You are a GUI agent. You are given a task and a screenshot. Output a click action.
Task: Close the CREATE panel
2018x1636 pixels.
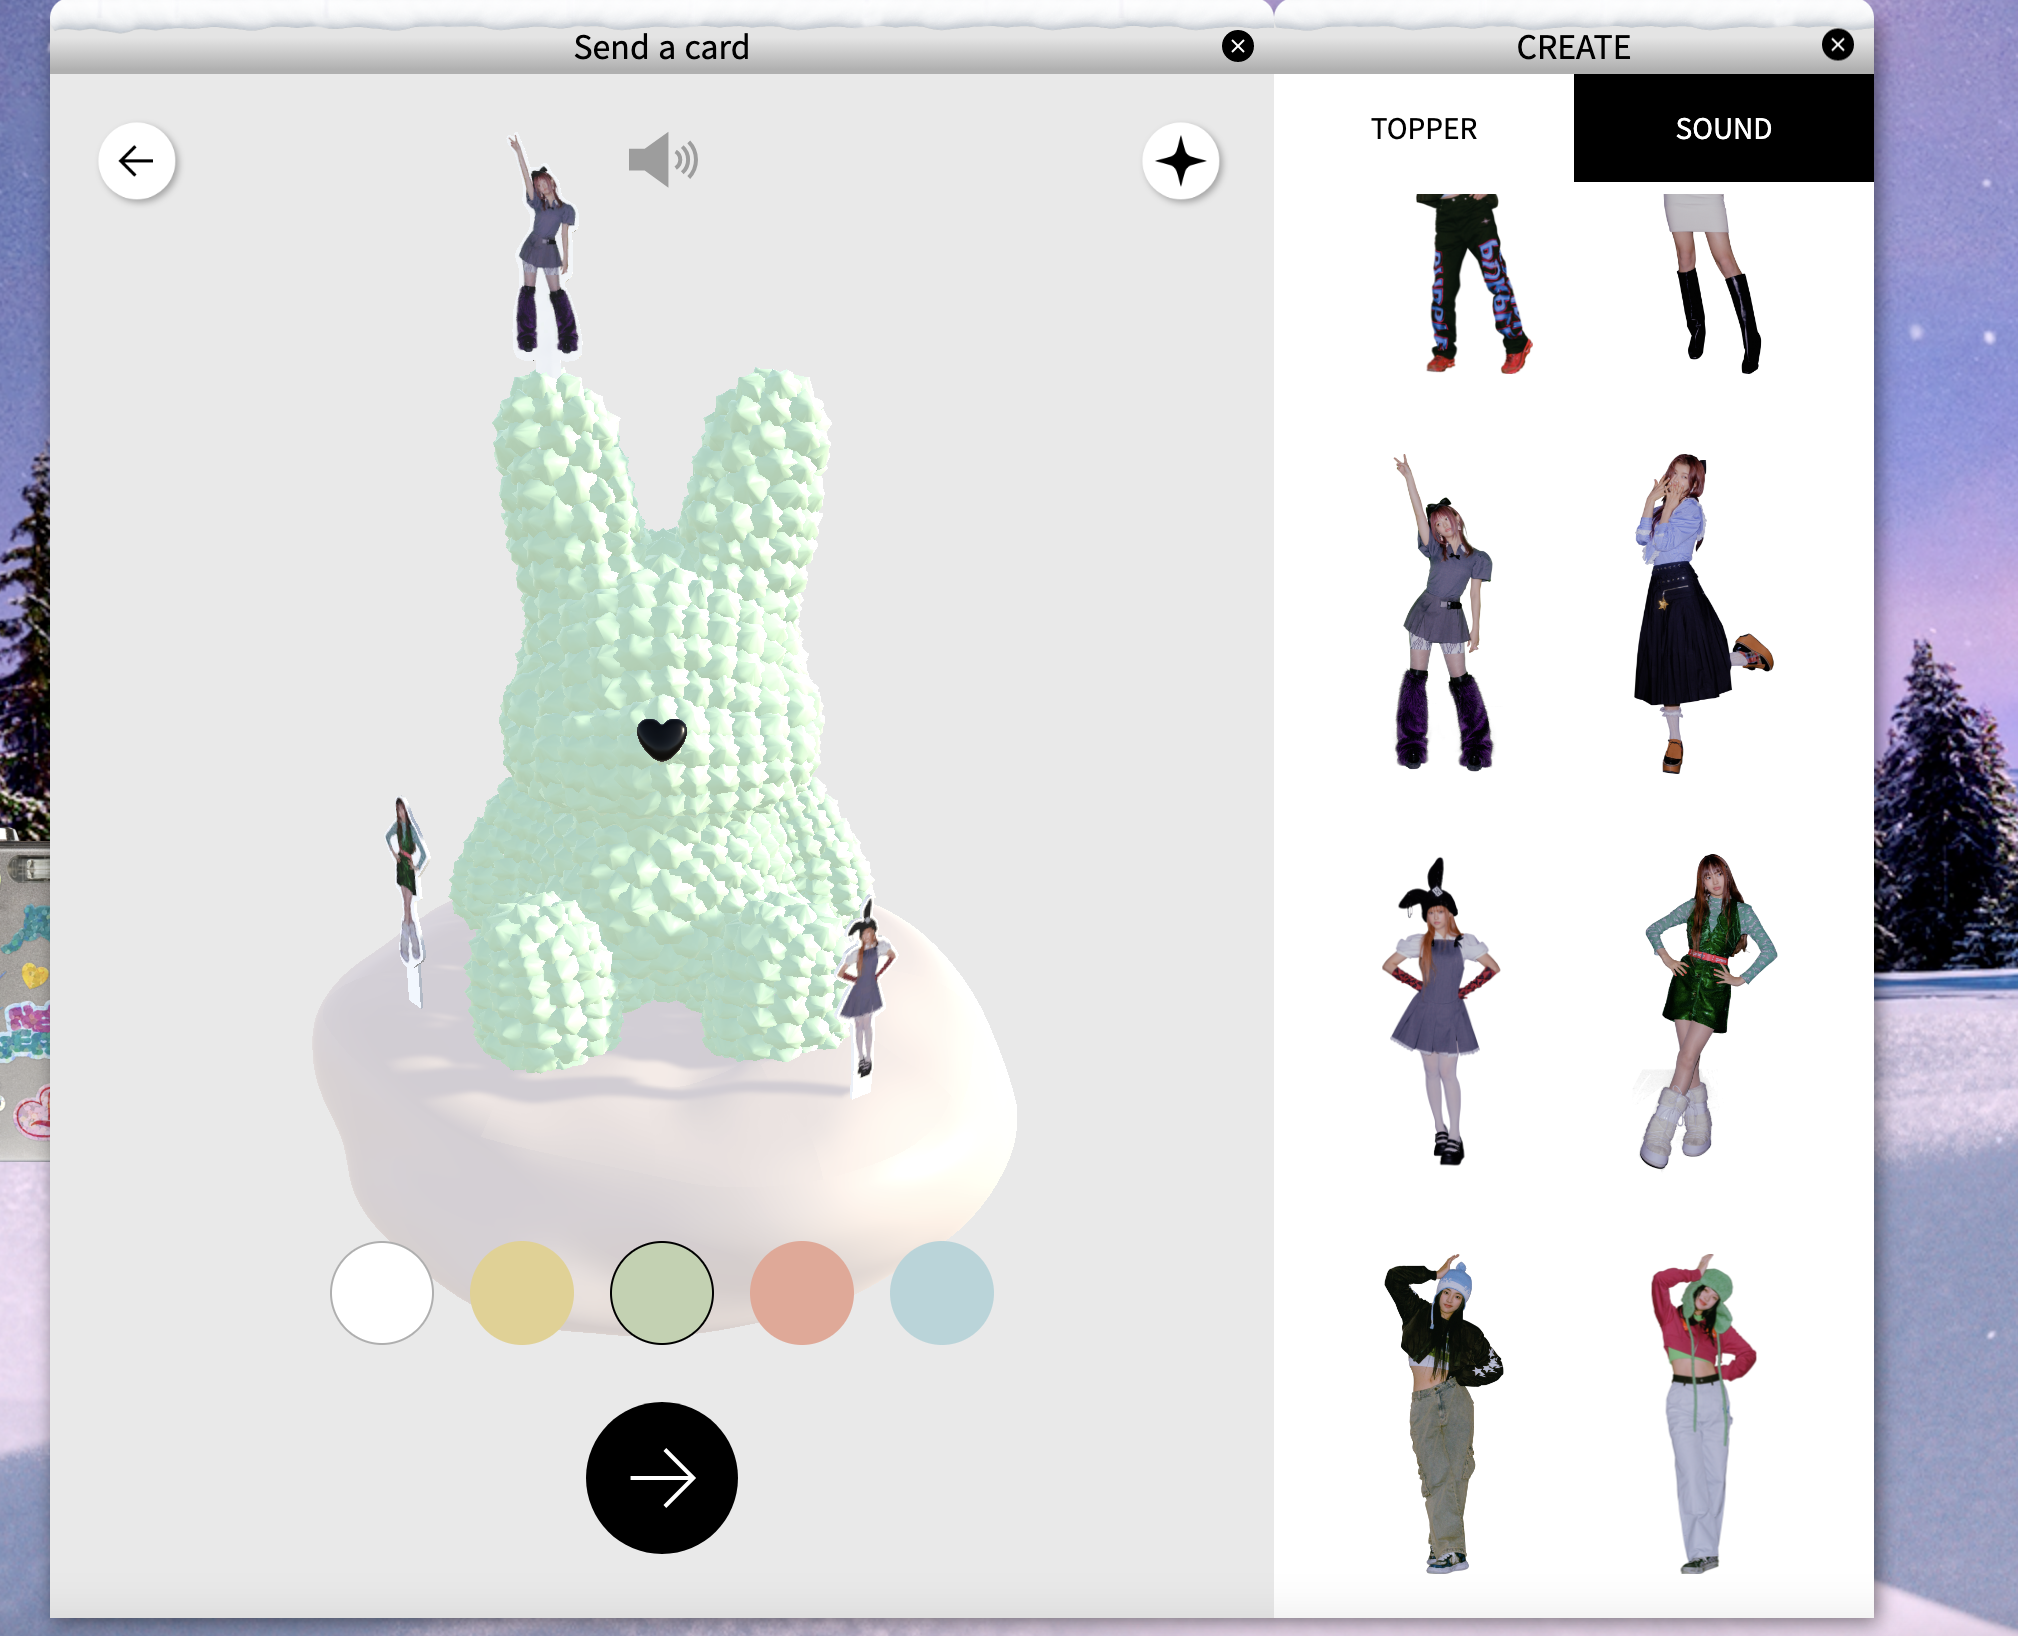coord(1837,45)
